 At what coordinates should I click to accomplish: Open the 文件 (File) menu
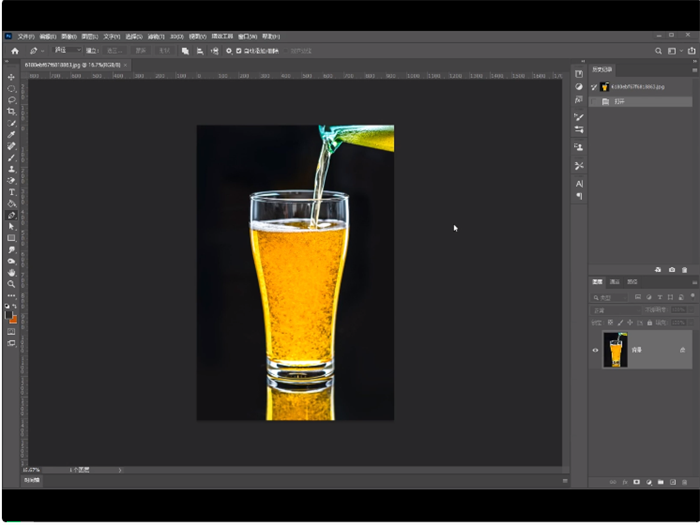pyautogui.click(x=26, y=36)
